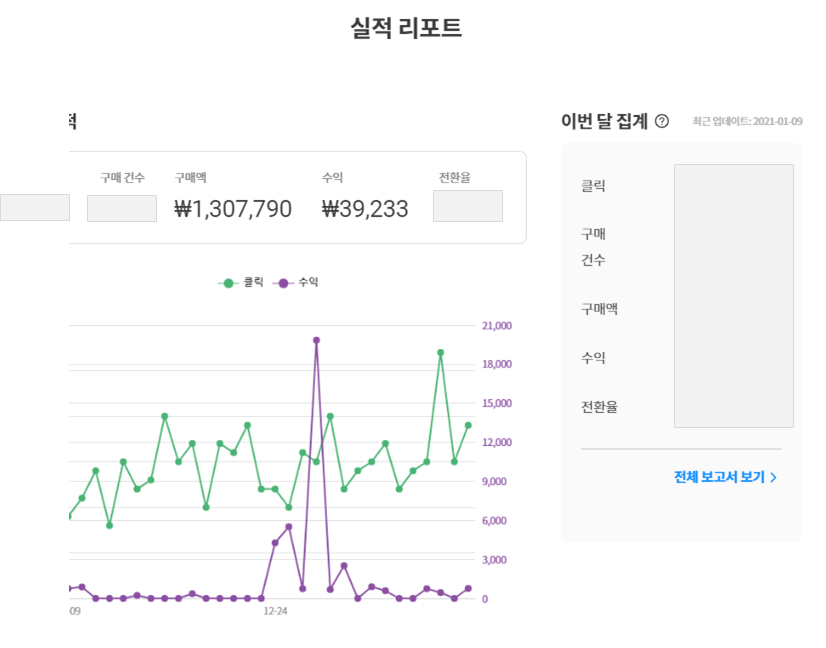Open 전체 보고서 보기 link
Screen dimensions: 826x648
725,477
